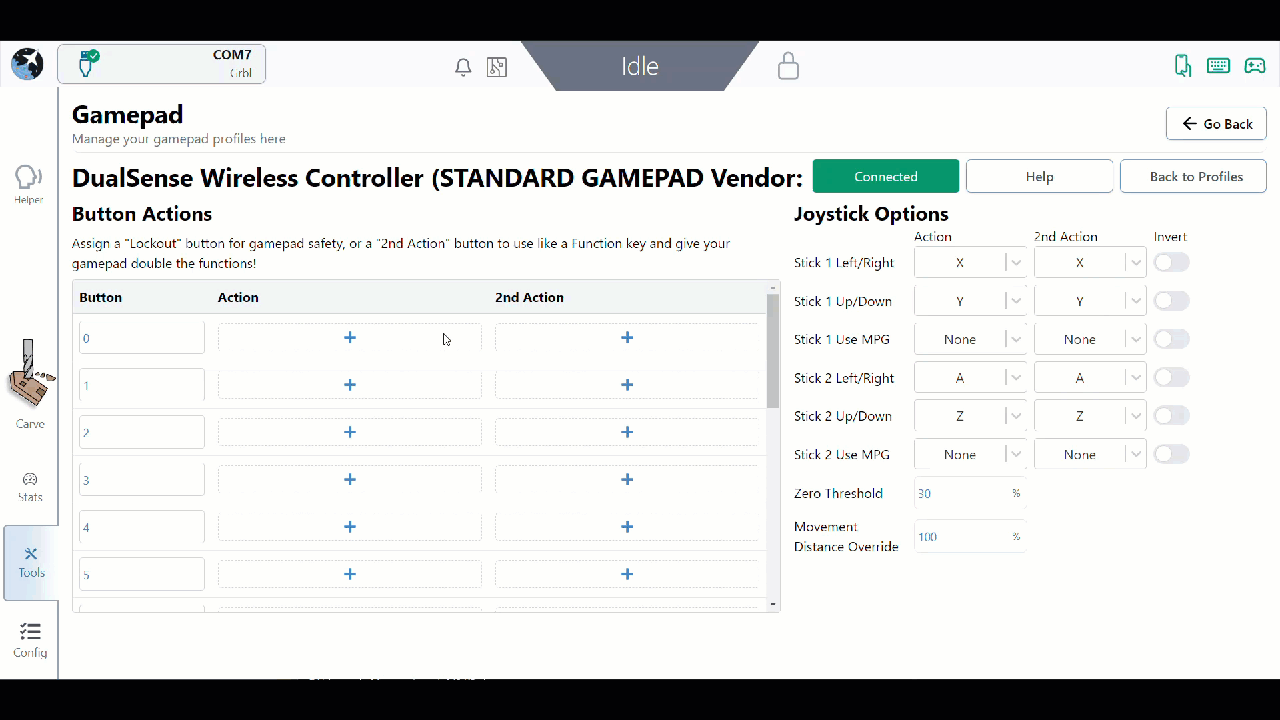Image resolution: width=1280 pixels, height=720 pixels.
Task: Open the notifications bell icon
Action: tap(463, 67)
